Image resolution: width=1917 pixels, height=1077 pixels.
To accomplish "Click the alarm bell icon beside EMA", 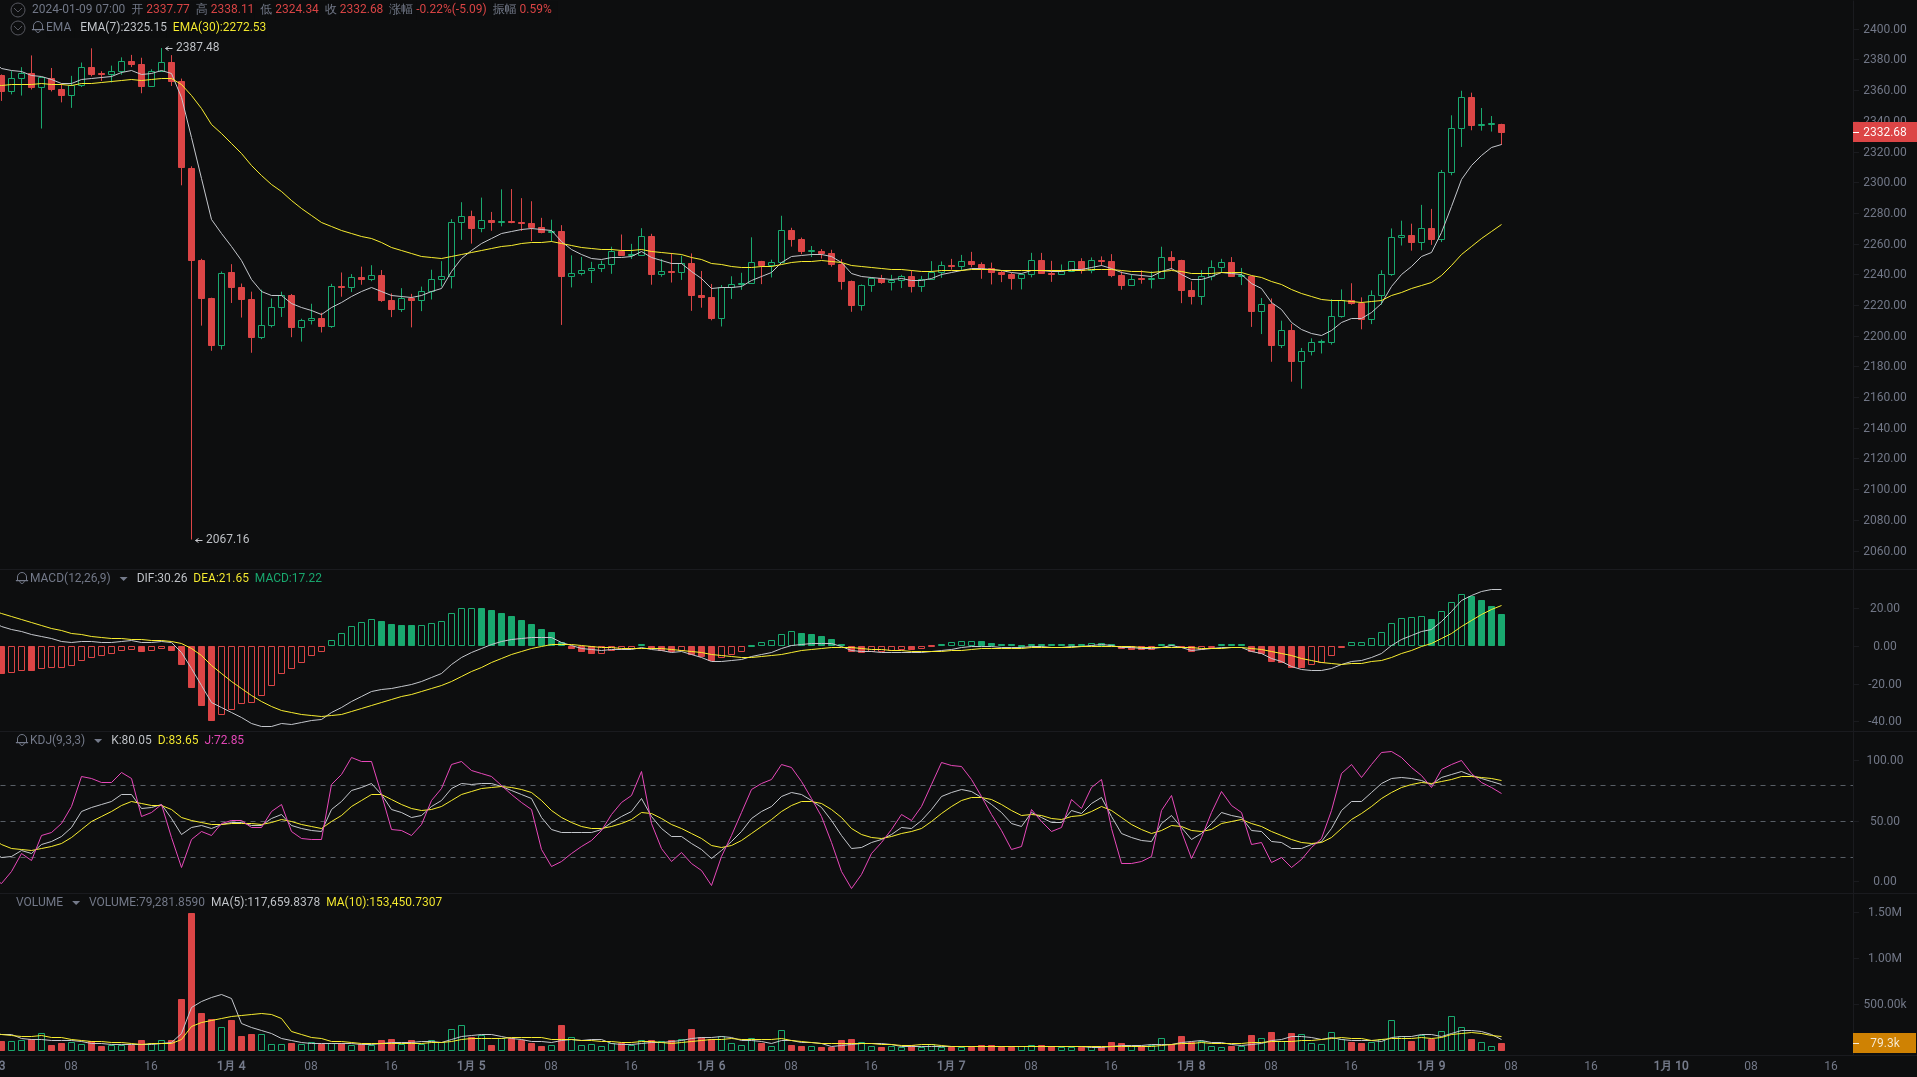I will click(x=40, y=27).
